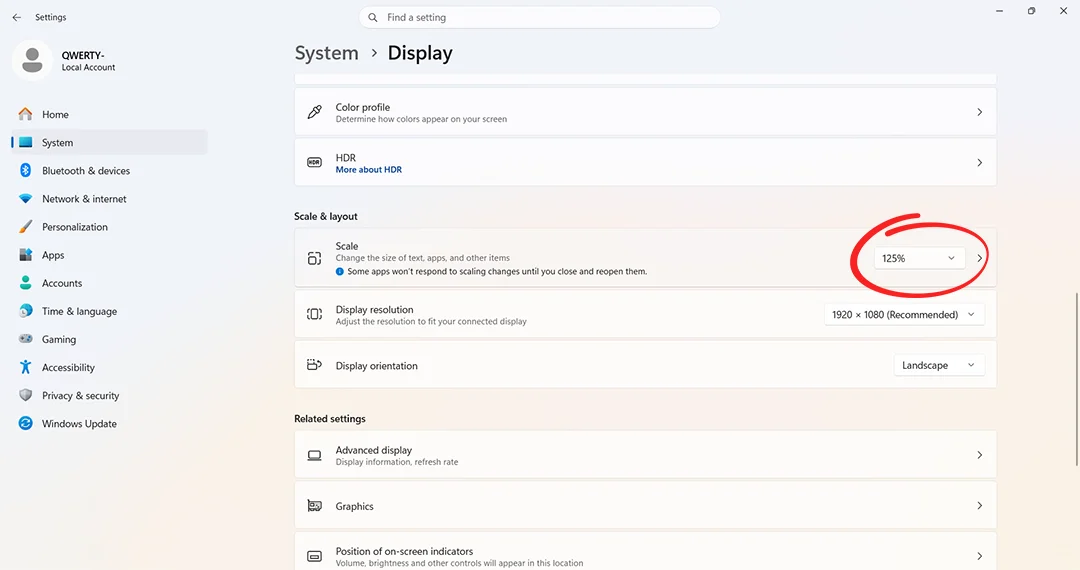Viewport: 1080px width, 570px height.
Task: Minimize the Settings window
Action: 999,11
